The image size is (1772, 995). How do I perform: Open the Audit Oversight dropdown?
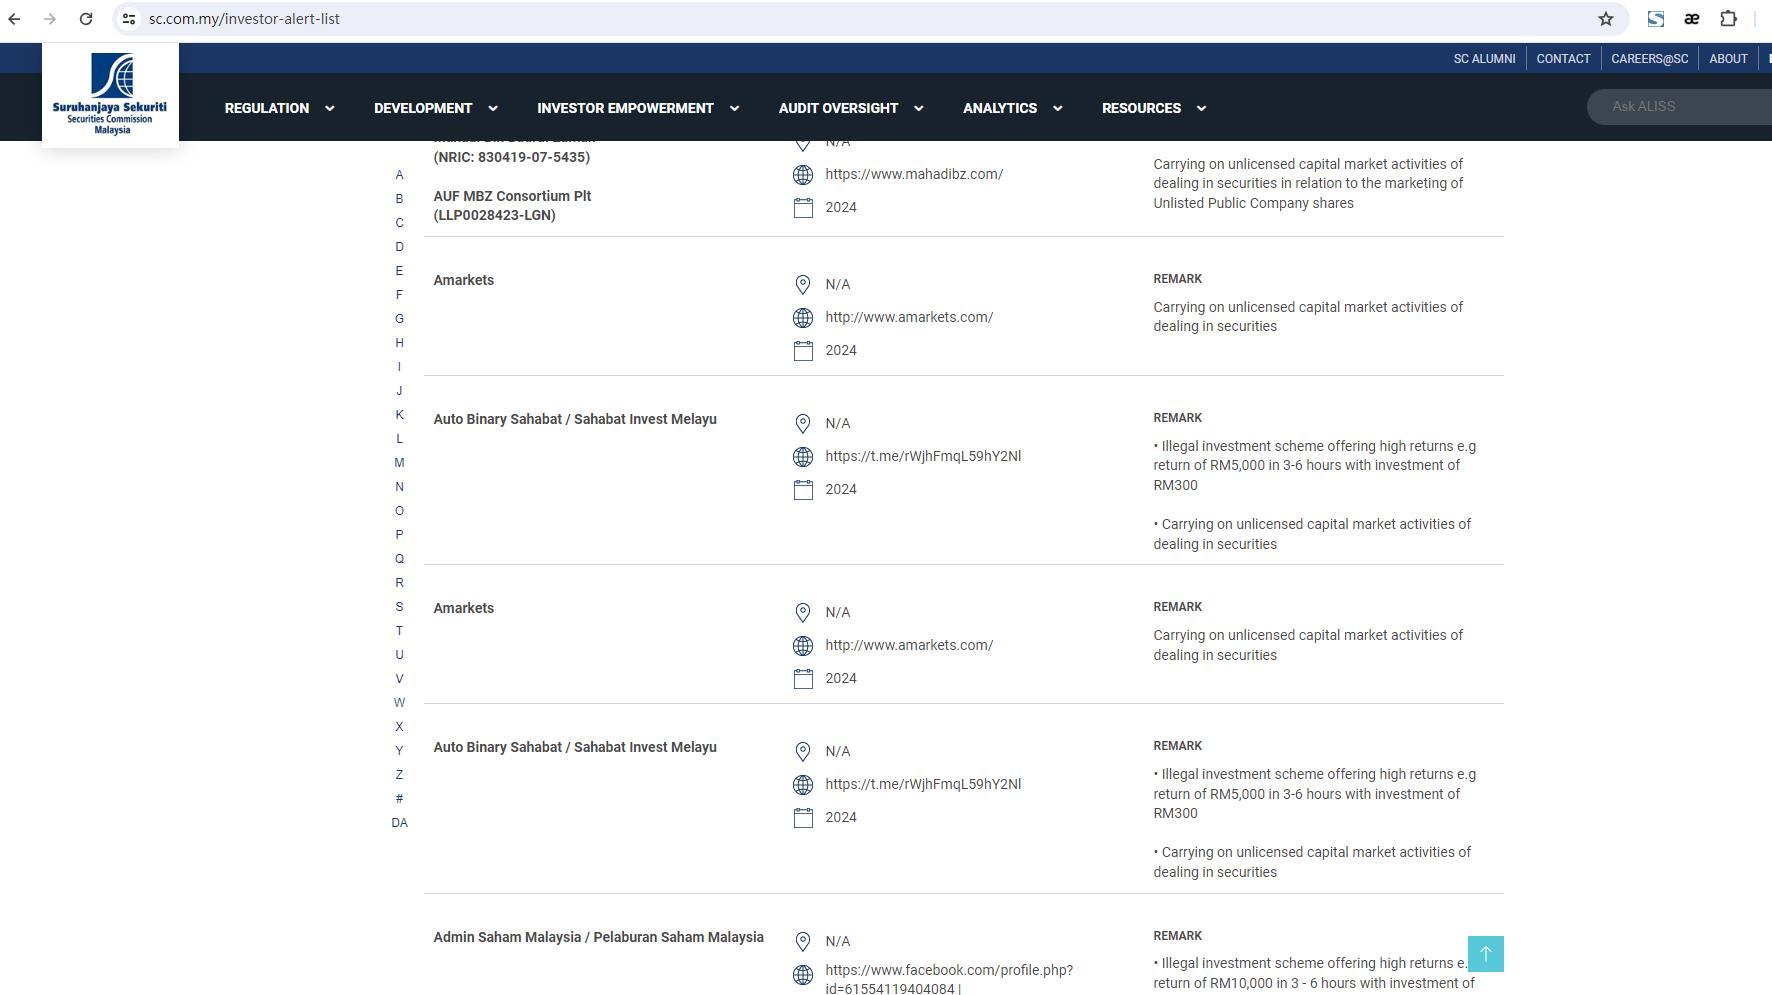coord(850,108)
